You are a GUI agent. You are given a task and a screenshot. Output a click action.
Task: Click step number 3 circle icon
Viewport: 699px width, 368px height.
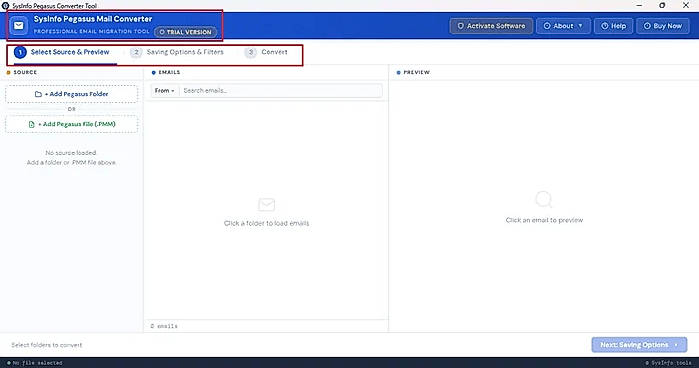click(251, 52)
